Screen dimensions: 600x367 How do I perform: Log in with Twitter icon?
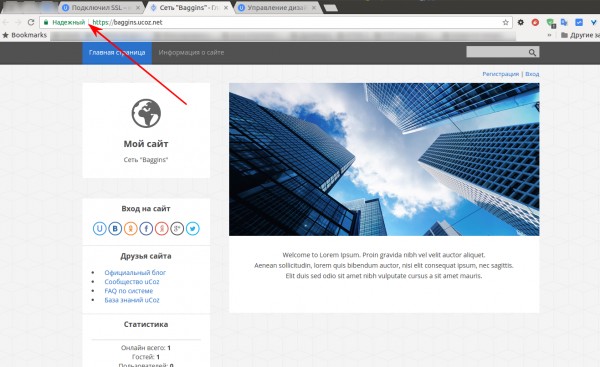click(192, 228)
